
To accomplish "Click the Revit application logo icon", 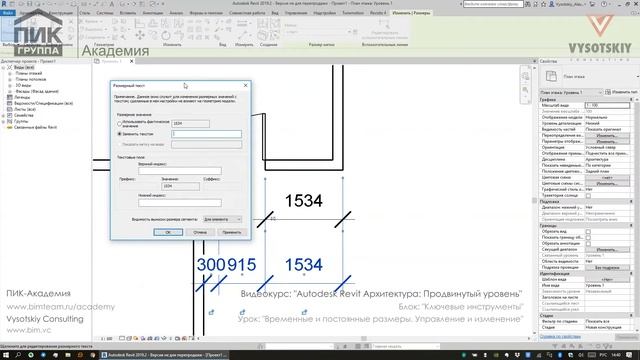I will 4,4.
